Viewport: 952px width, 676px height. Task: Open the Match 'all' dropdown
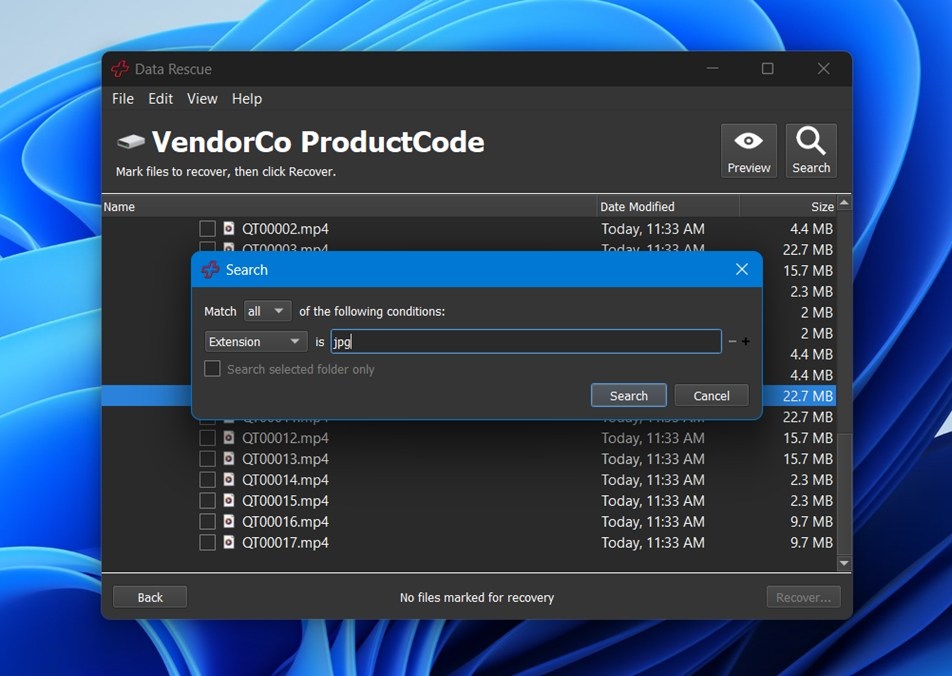coord(267,312)
